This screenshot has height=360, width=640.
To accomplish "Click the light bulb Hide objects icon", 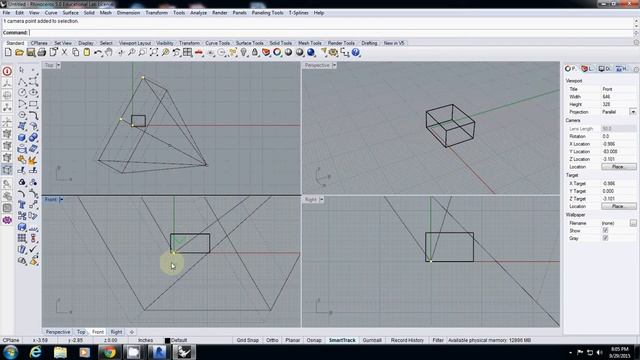I will (x=244, y=52).
